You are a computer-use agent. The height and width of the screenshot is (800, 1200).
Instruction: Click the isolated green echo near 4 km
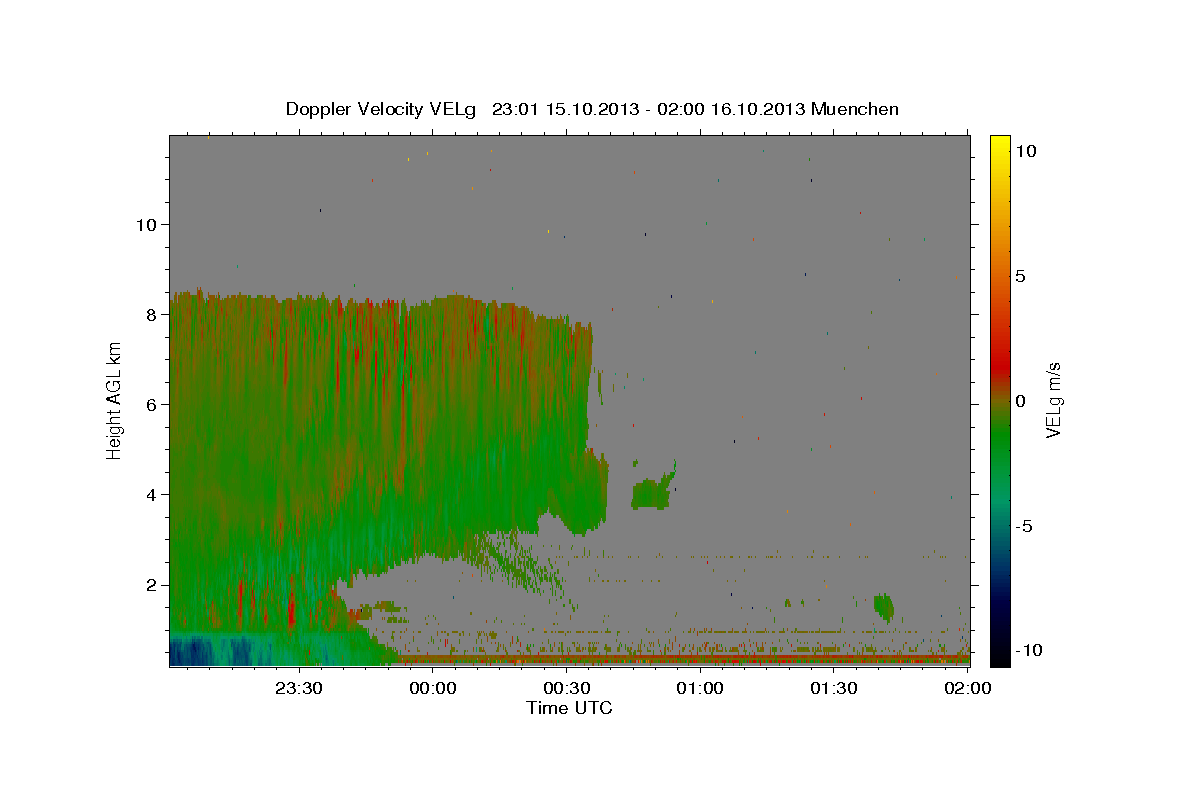(x=652, y=493)
